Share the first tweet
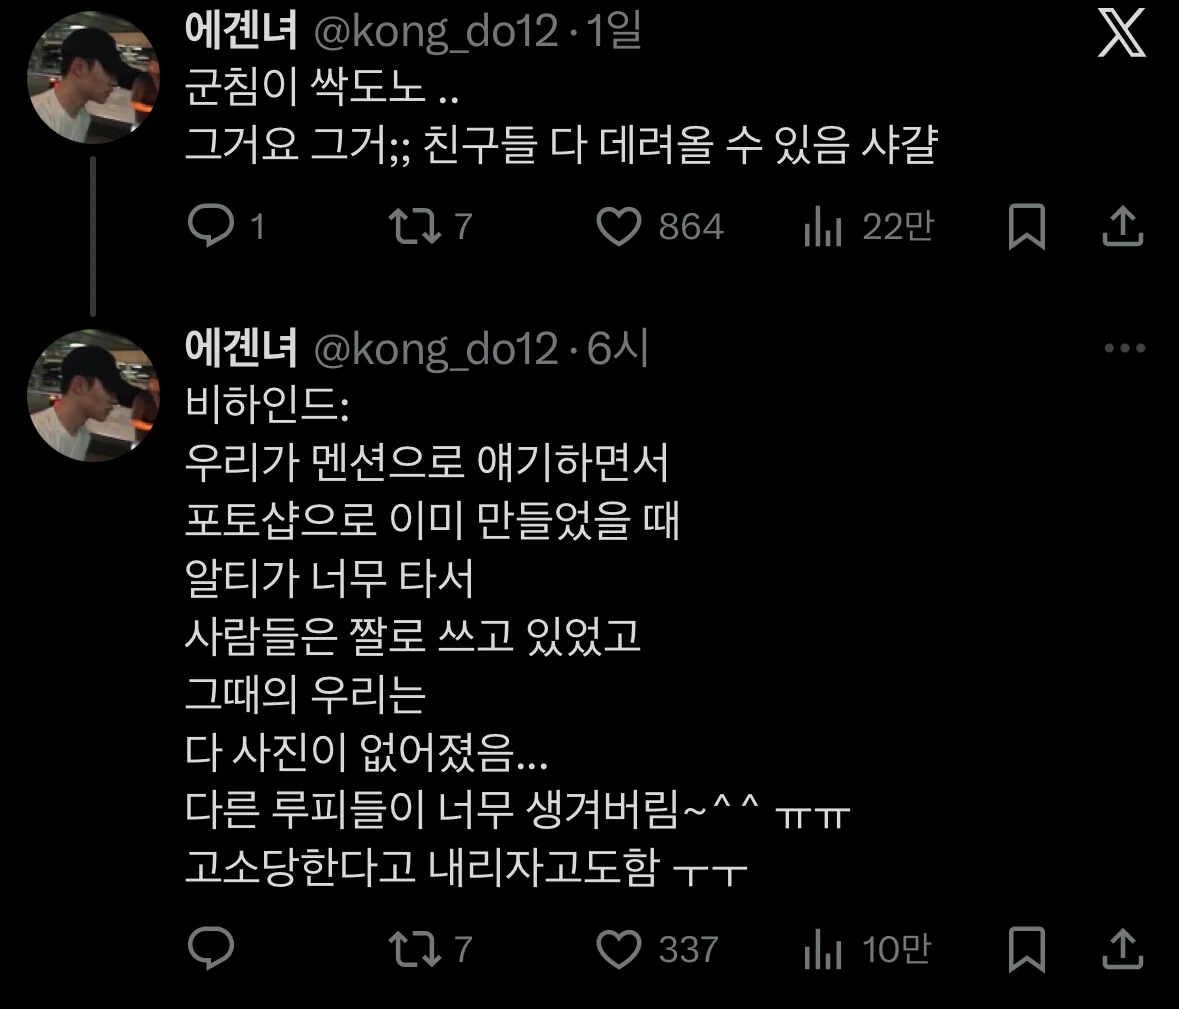The height and width of the screenshot is (1009, 1179). pyautogui.click(x=1123, y=226)
